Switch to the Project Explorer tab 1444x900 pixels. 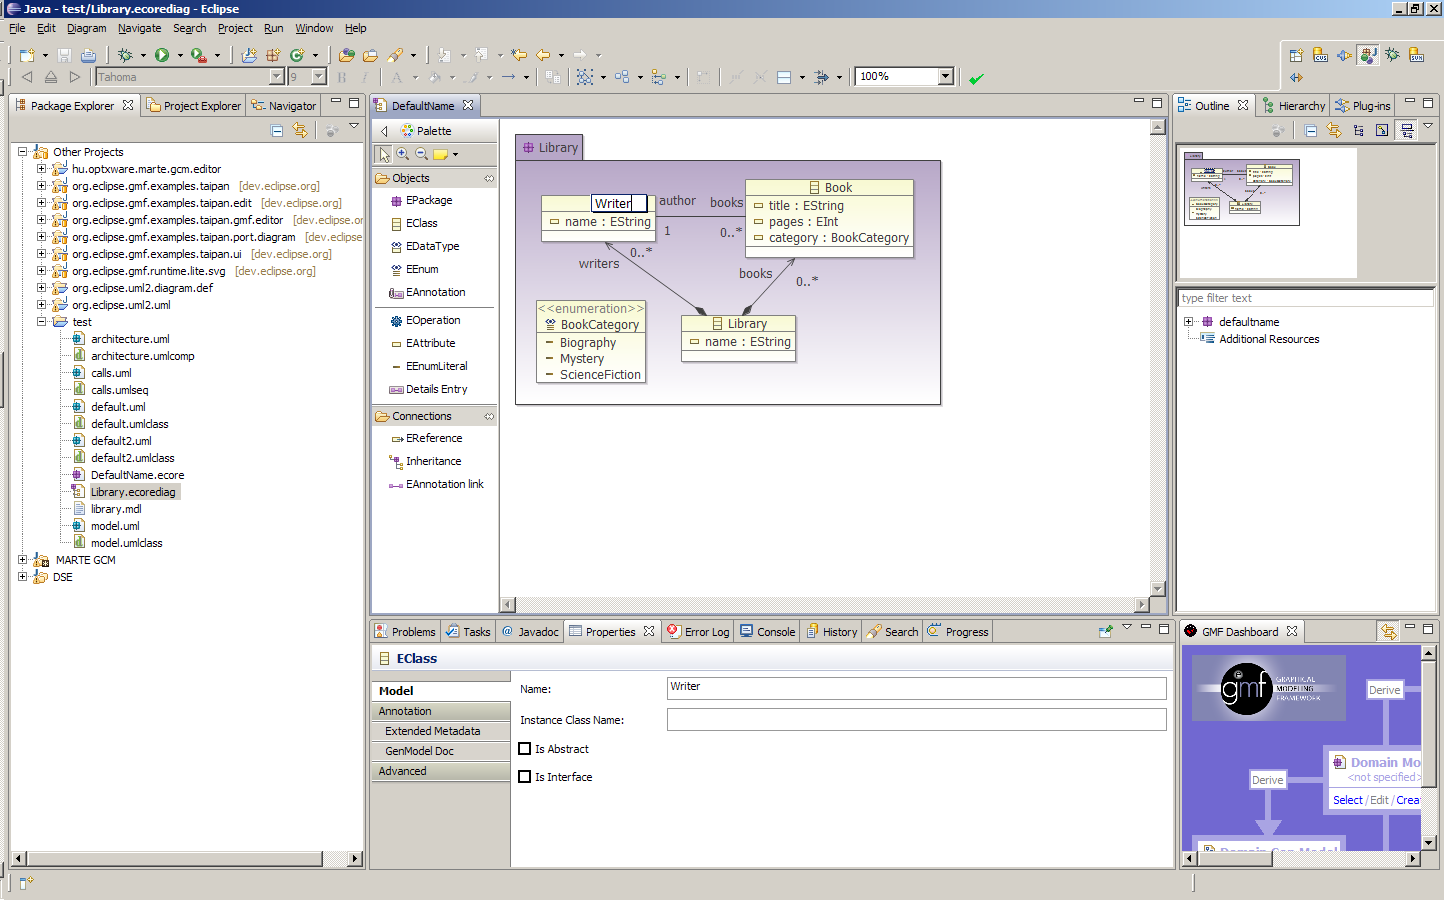(194, 105)
